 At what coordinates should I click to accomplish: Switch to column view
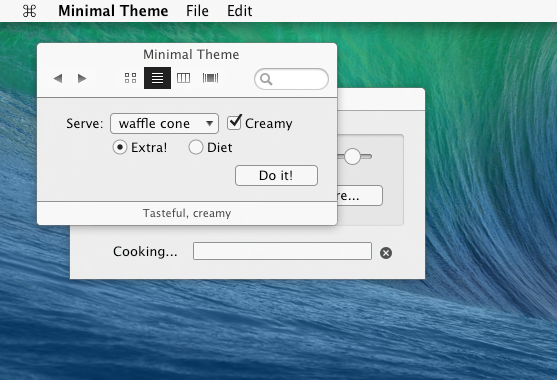(183, 78)
